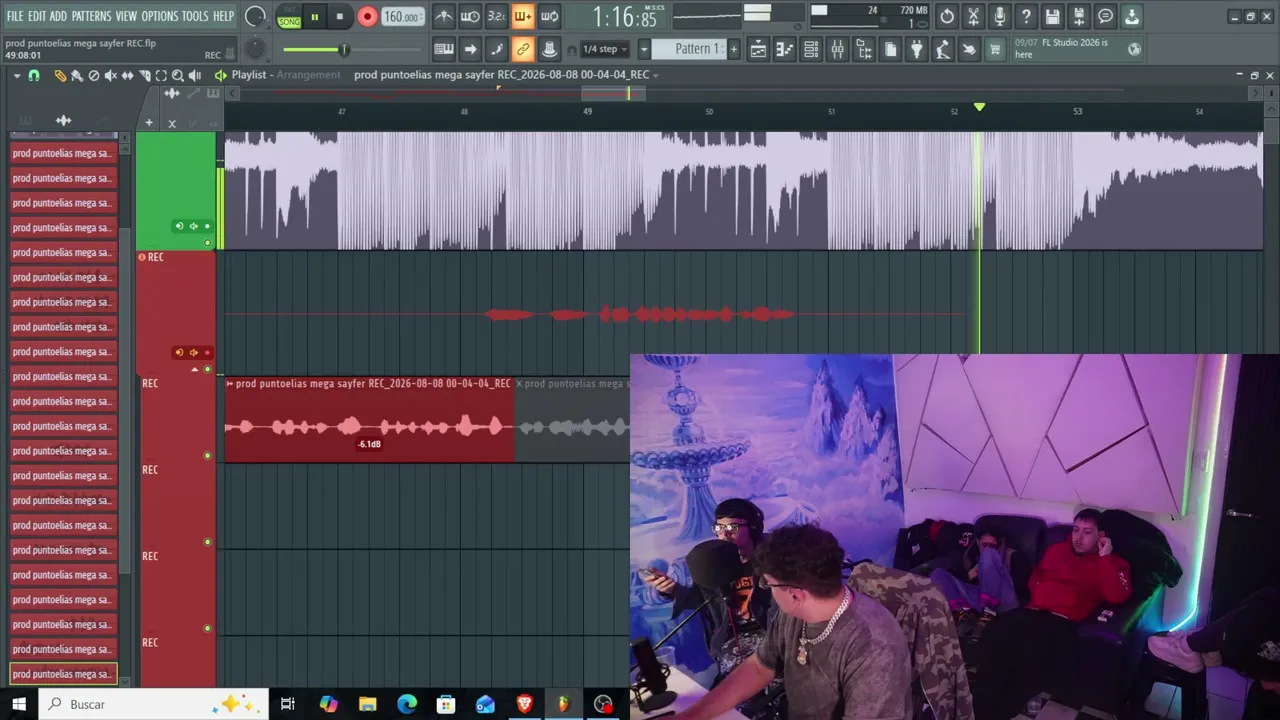The height and width of the screenshot is (720, 1280).
Task: Click the help question mark icon
Action: [1026, 16]
